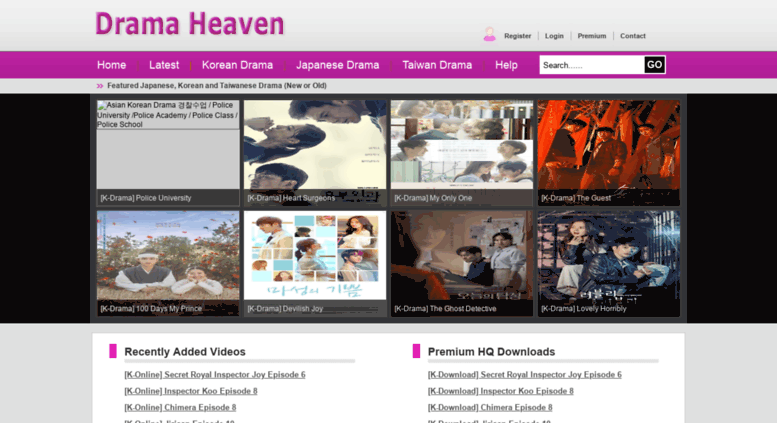
Task: Click the [K-Drama] Heart Surgeons caption
Action: [x=291, y=198]
